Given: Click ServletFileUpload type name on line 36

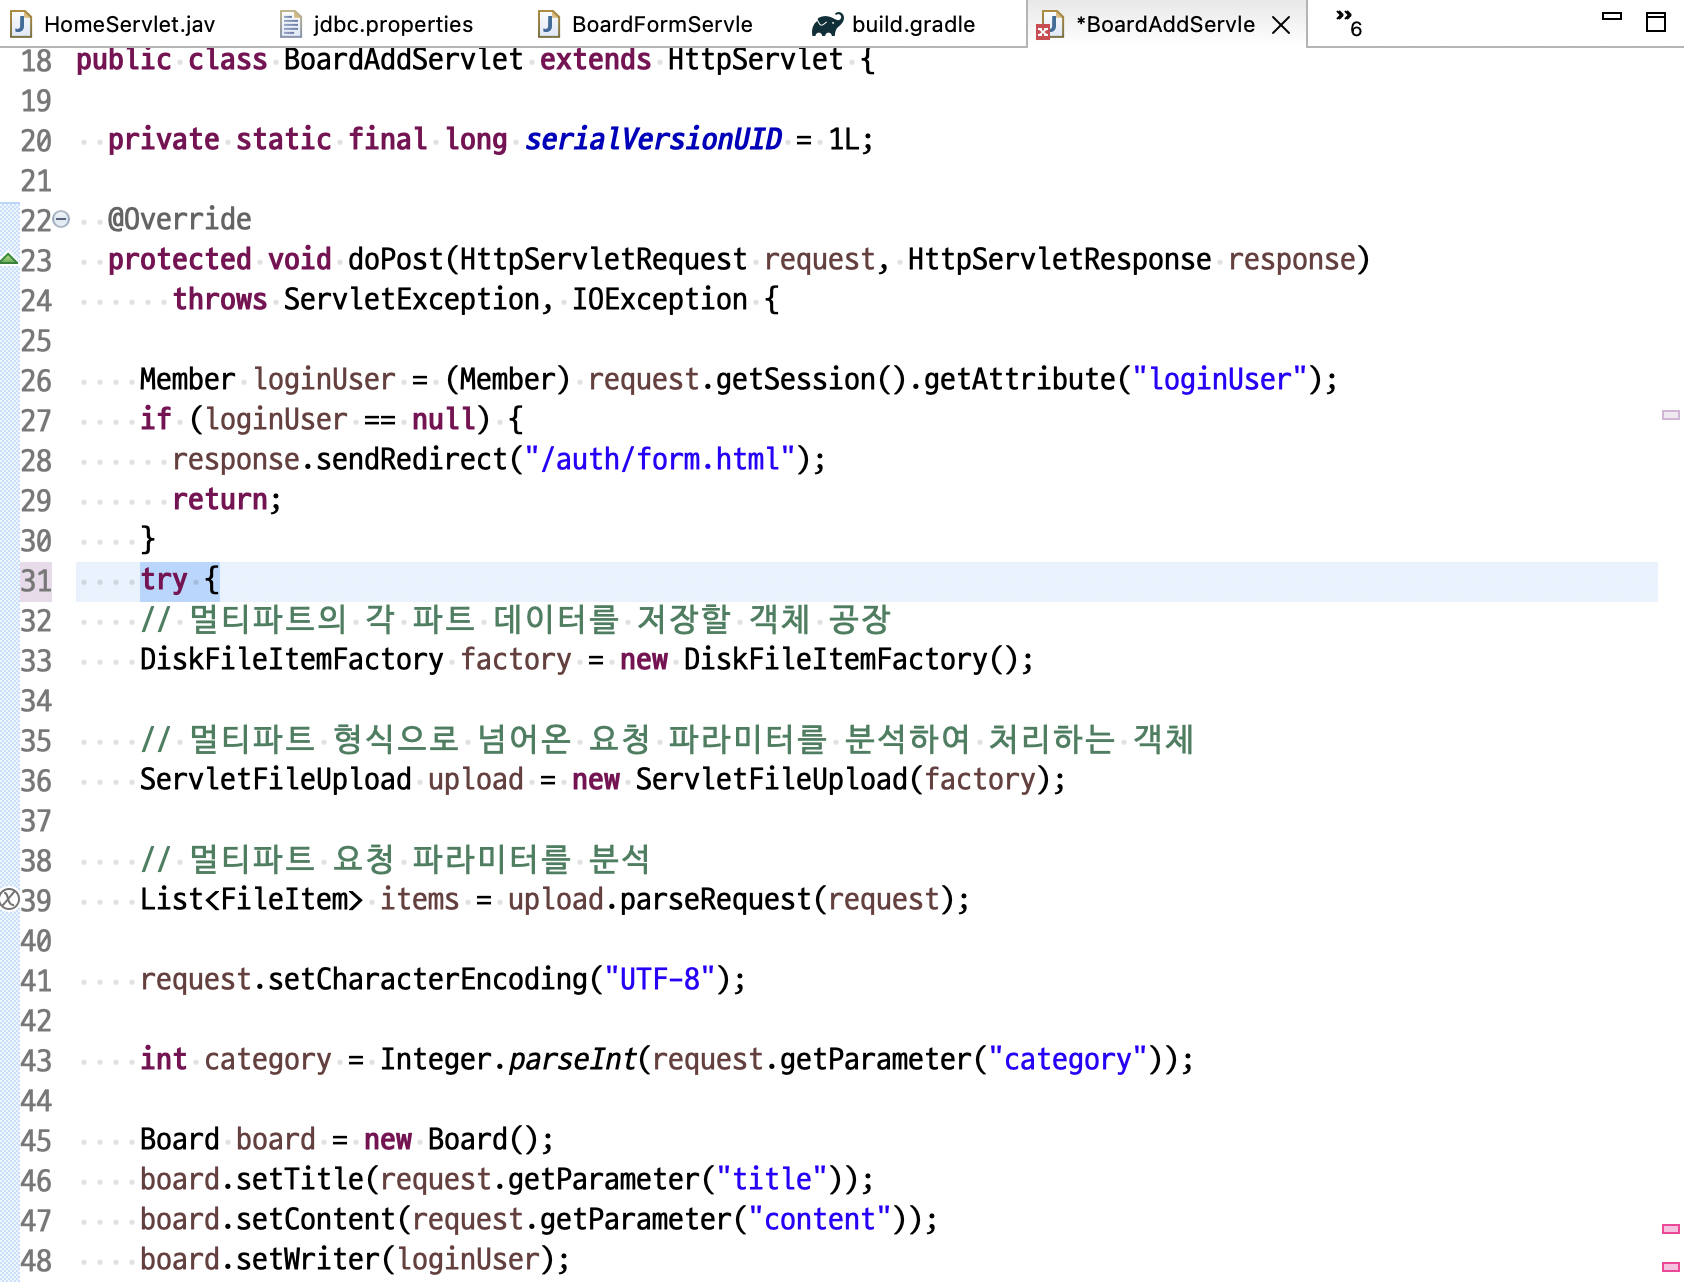Looking at the screenshot, I should [276, 779].
